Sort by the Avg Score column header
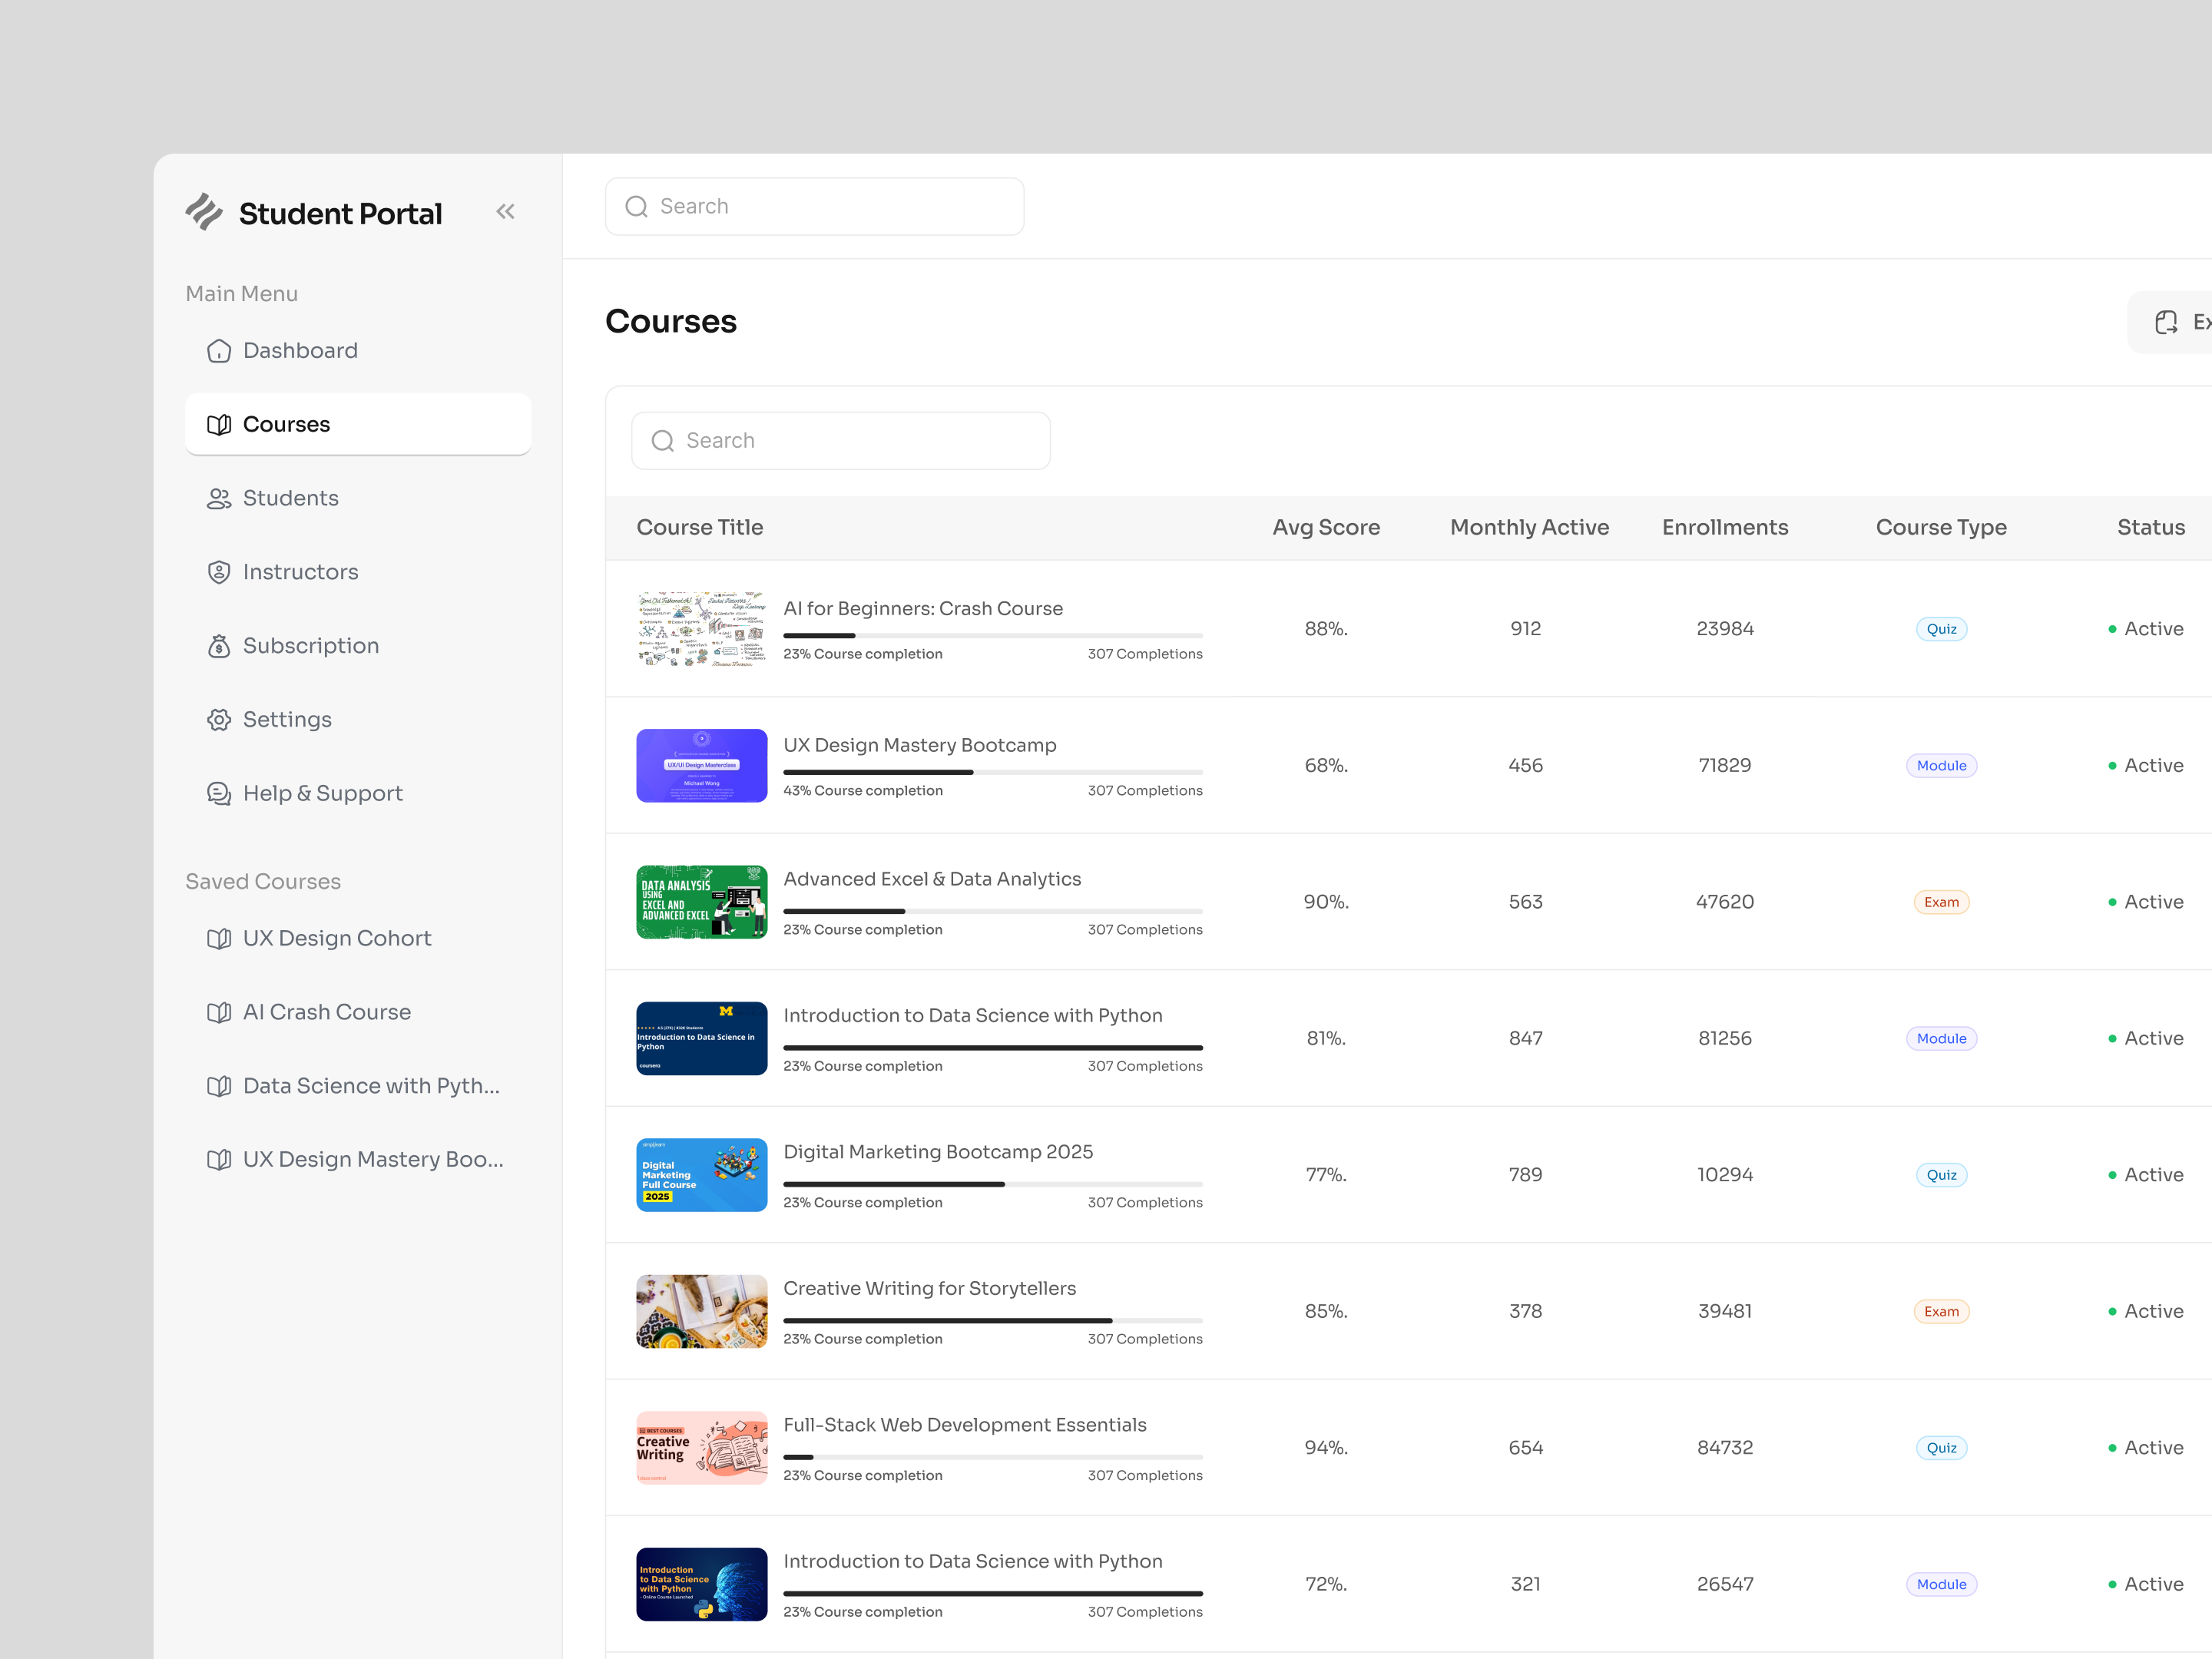Screen dimensions: 2212x1659 pyautogui.click(x=1326, y=527)
